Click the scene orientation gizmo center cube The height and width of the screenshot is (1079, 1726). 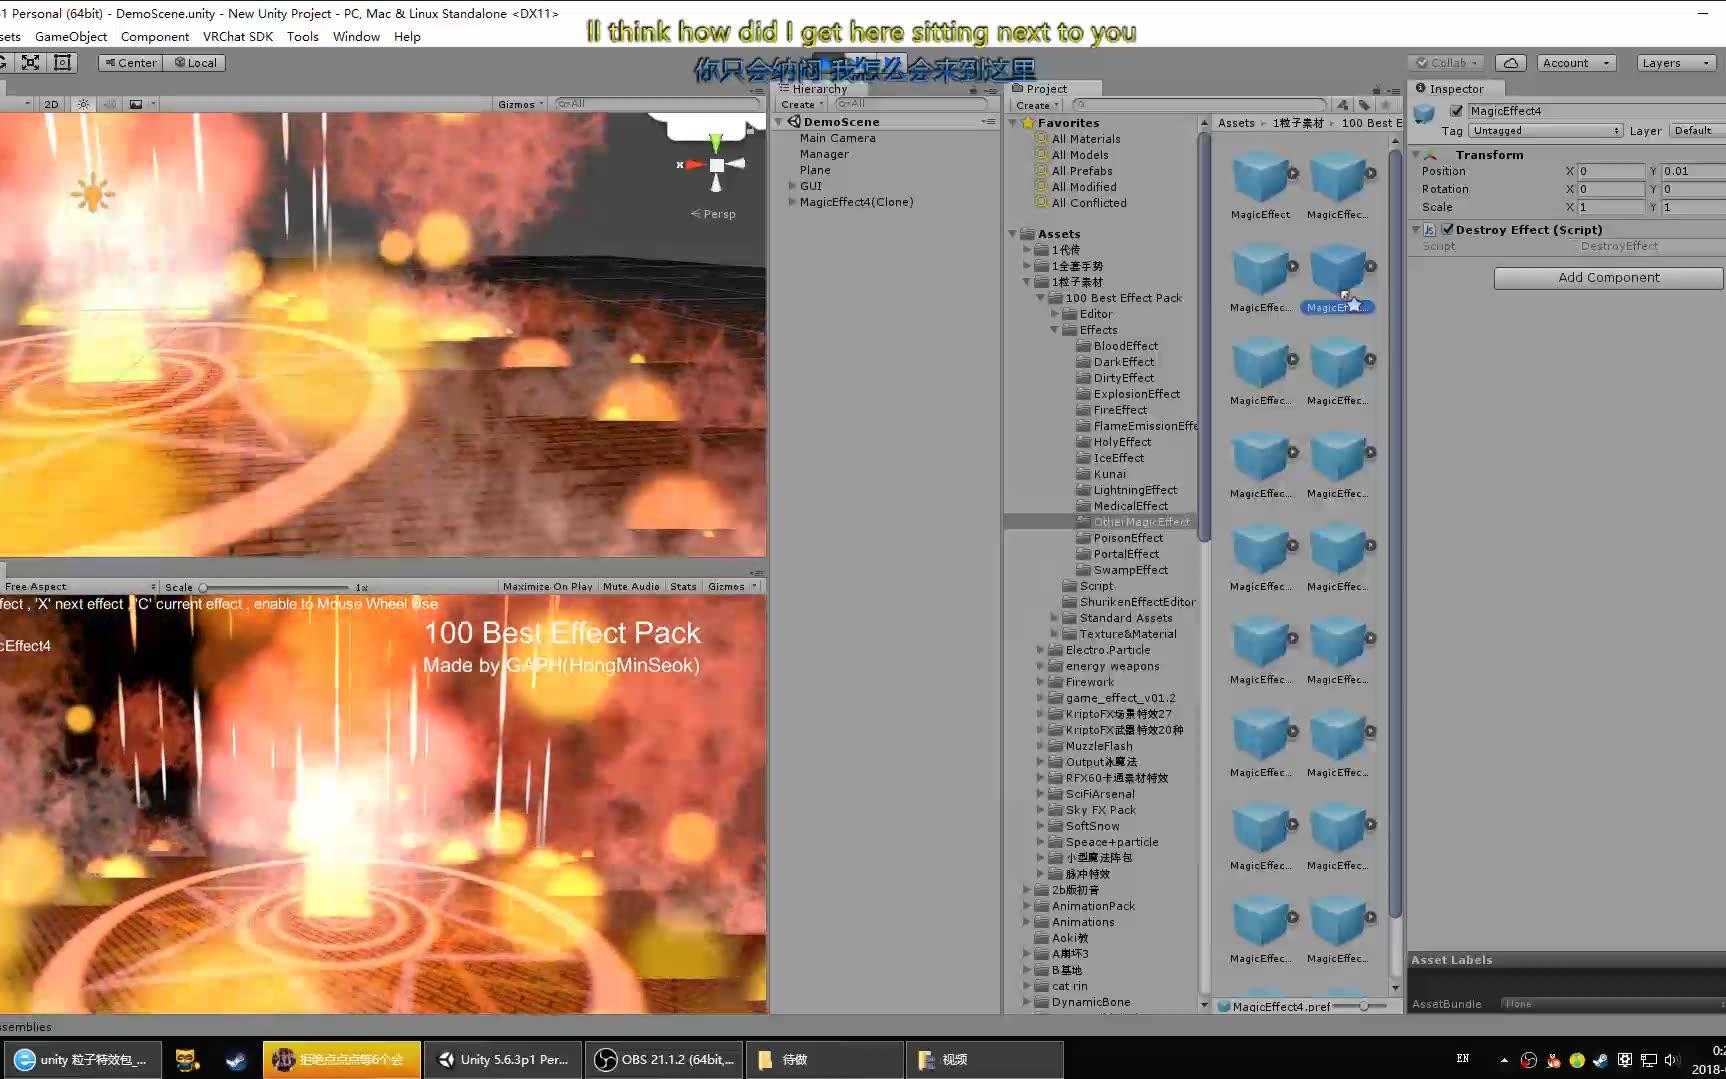click(x=716, y=165)
